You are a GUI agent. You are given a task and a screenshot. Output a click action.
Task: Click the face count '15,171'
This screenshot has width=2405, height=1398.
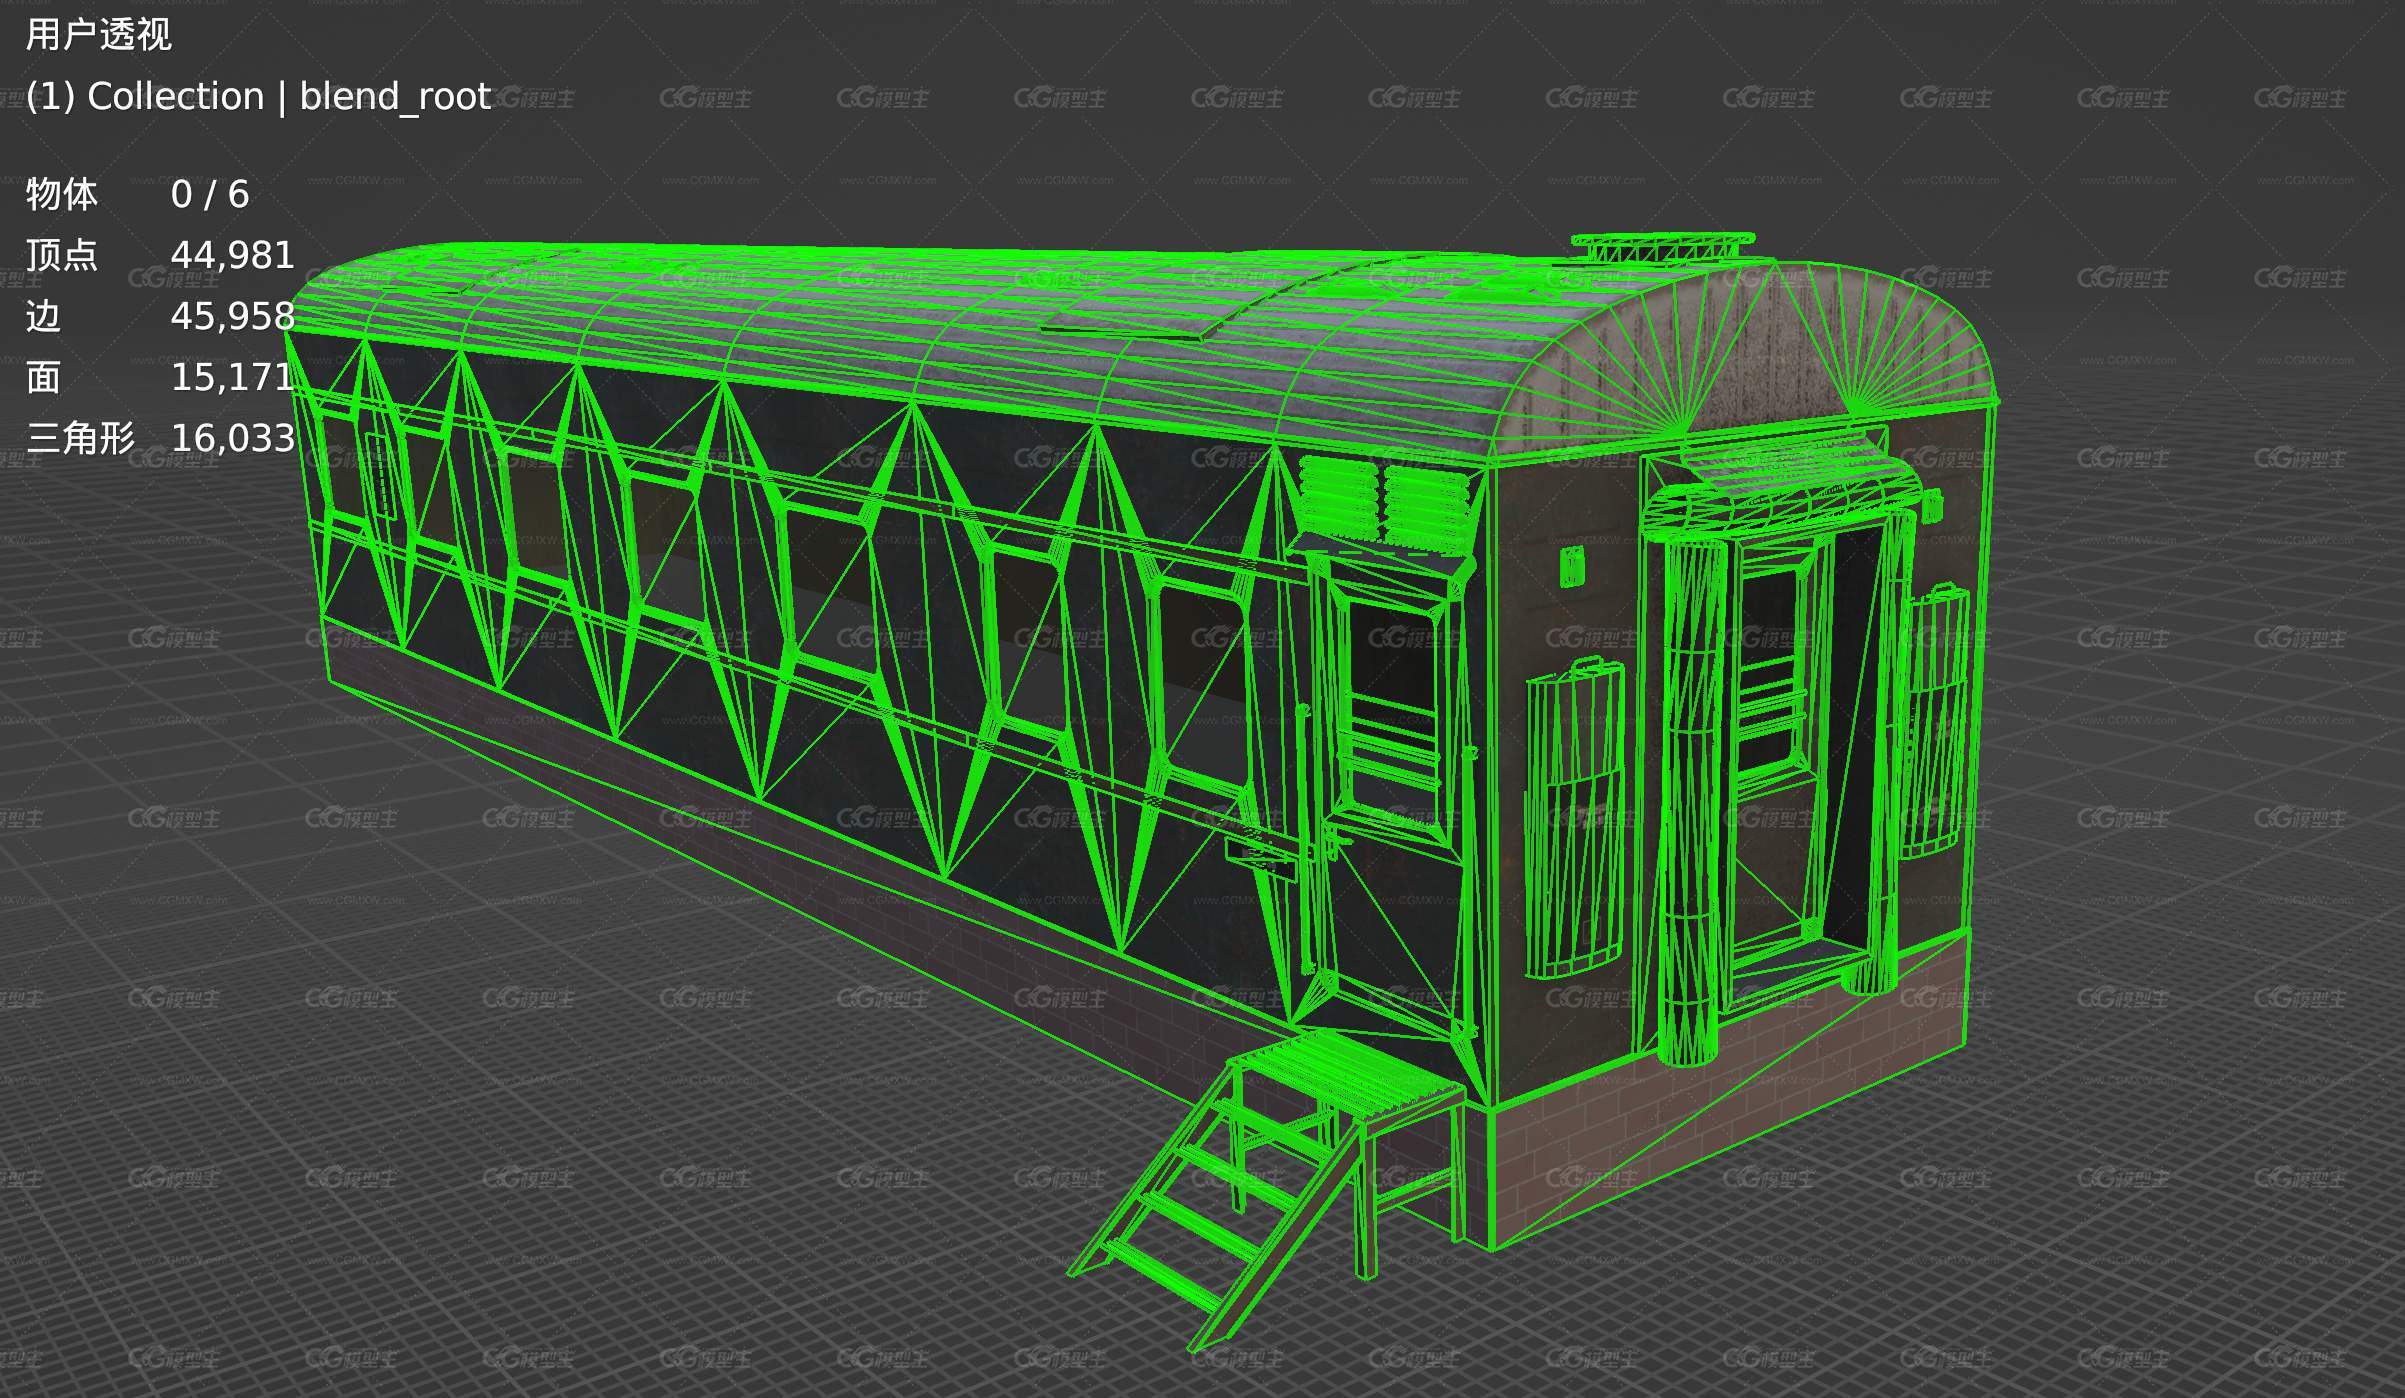coord(232,377)
